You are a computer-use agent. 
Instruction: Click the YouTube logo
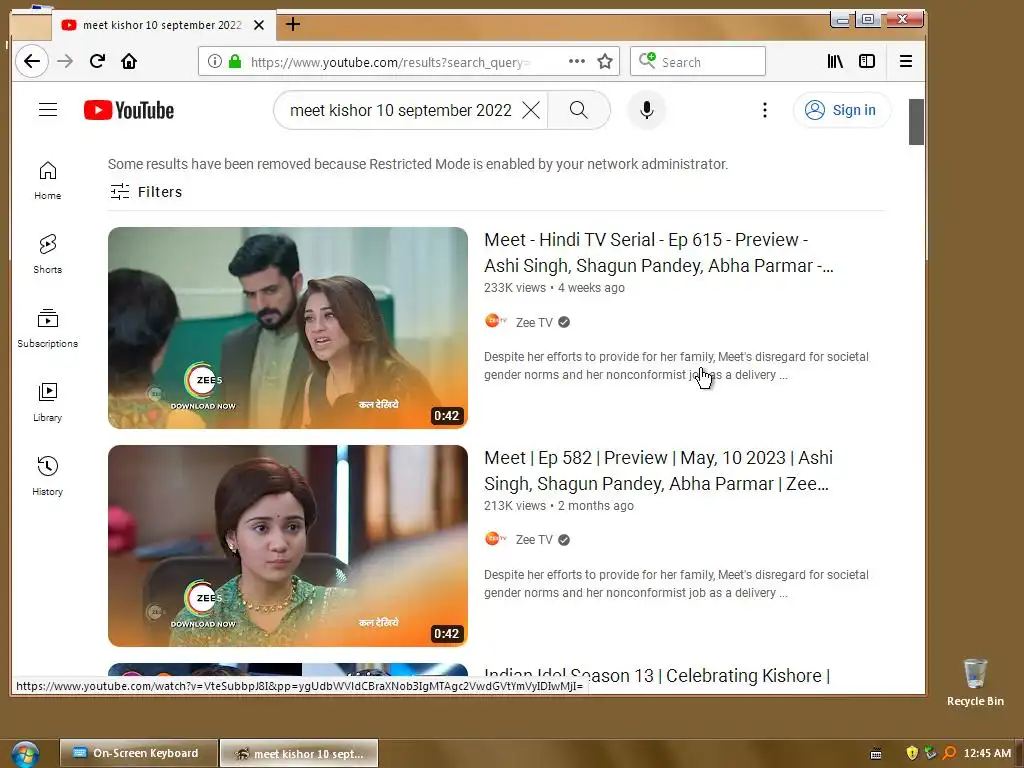[x=129, y=110]
